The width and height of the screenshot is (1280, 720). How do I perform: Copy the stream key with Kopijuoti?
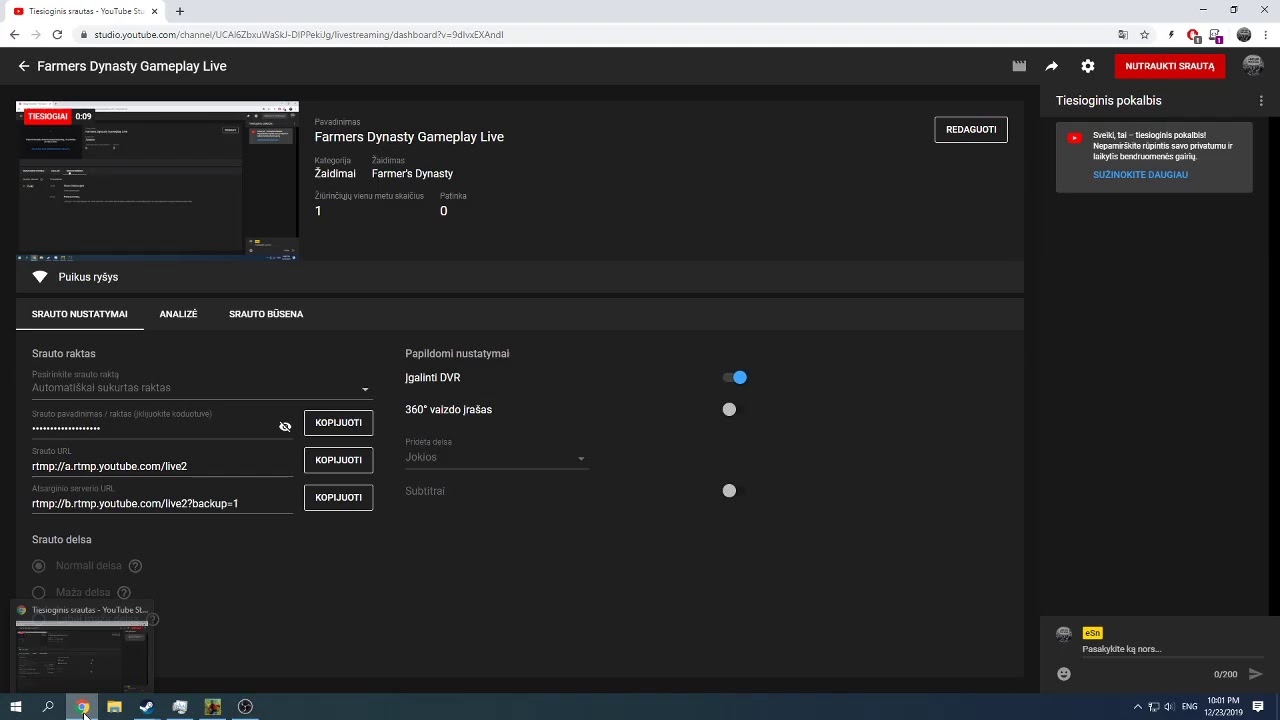point(339,423)
